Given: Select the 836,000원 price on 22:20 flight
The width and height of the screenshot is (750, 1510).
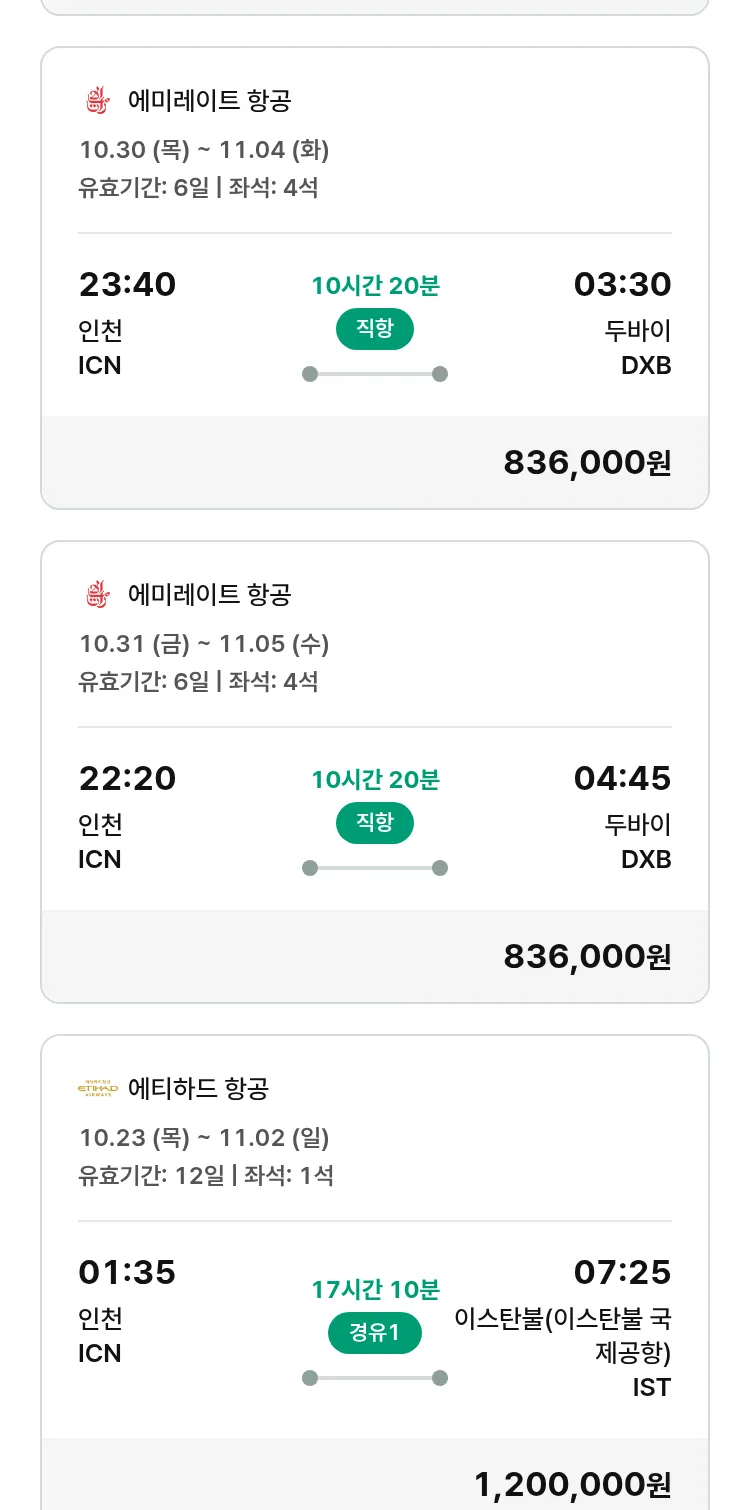Looking at the screenshot, I should pos(587,957).
